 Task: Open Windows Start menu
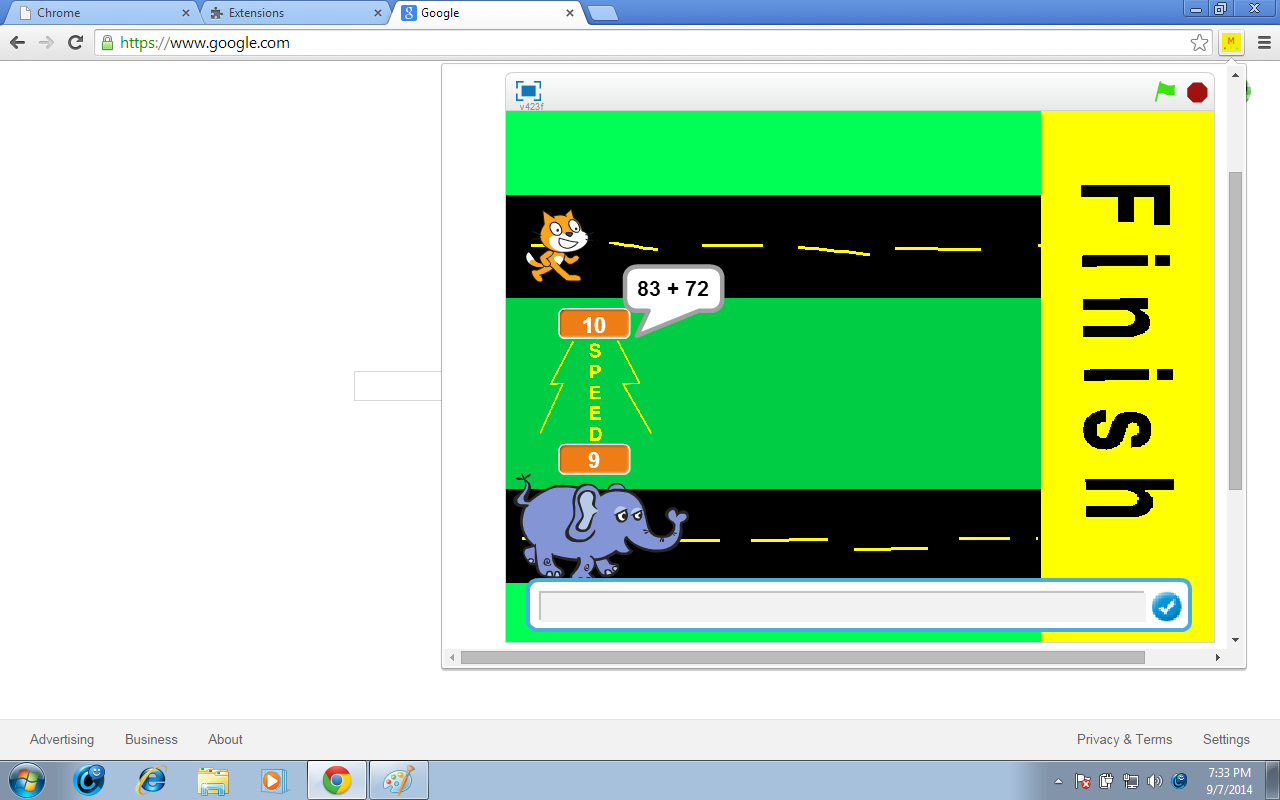coord(26,780)
